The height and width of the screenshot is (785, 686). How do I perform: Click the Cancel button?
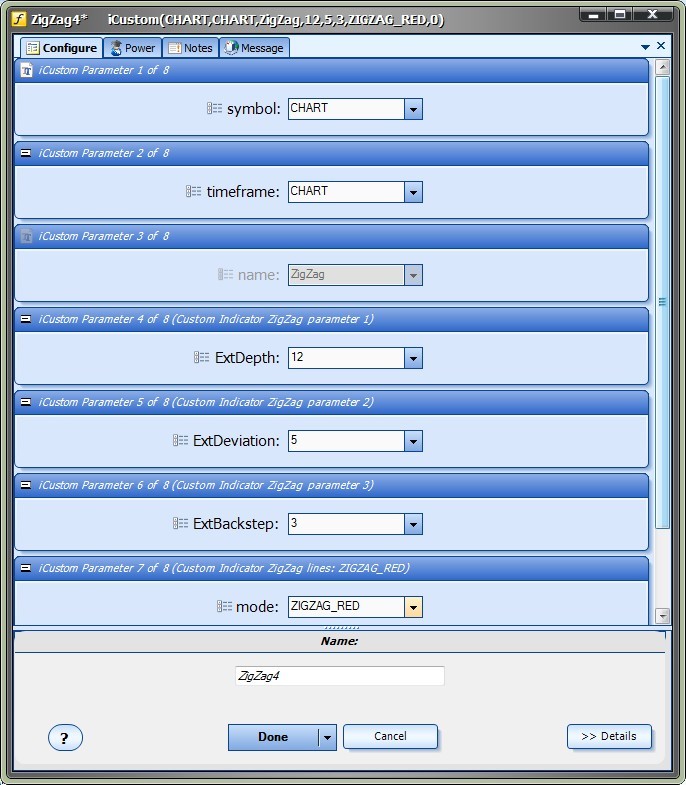[x=391, y=736]
